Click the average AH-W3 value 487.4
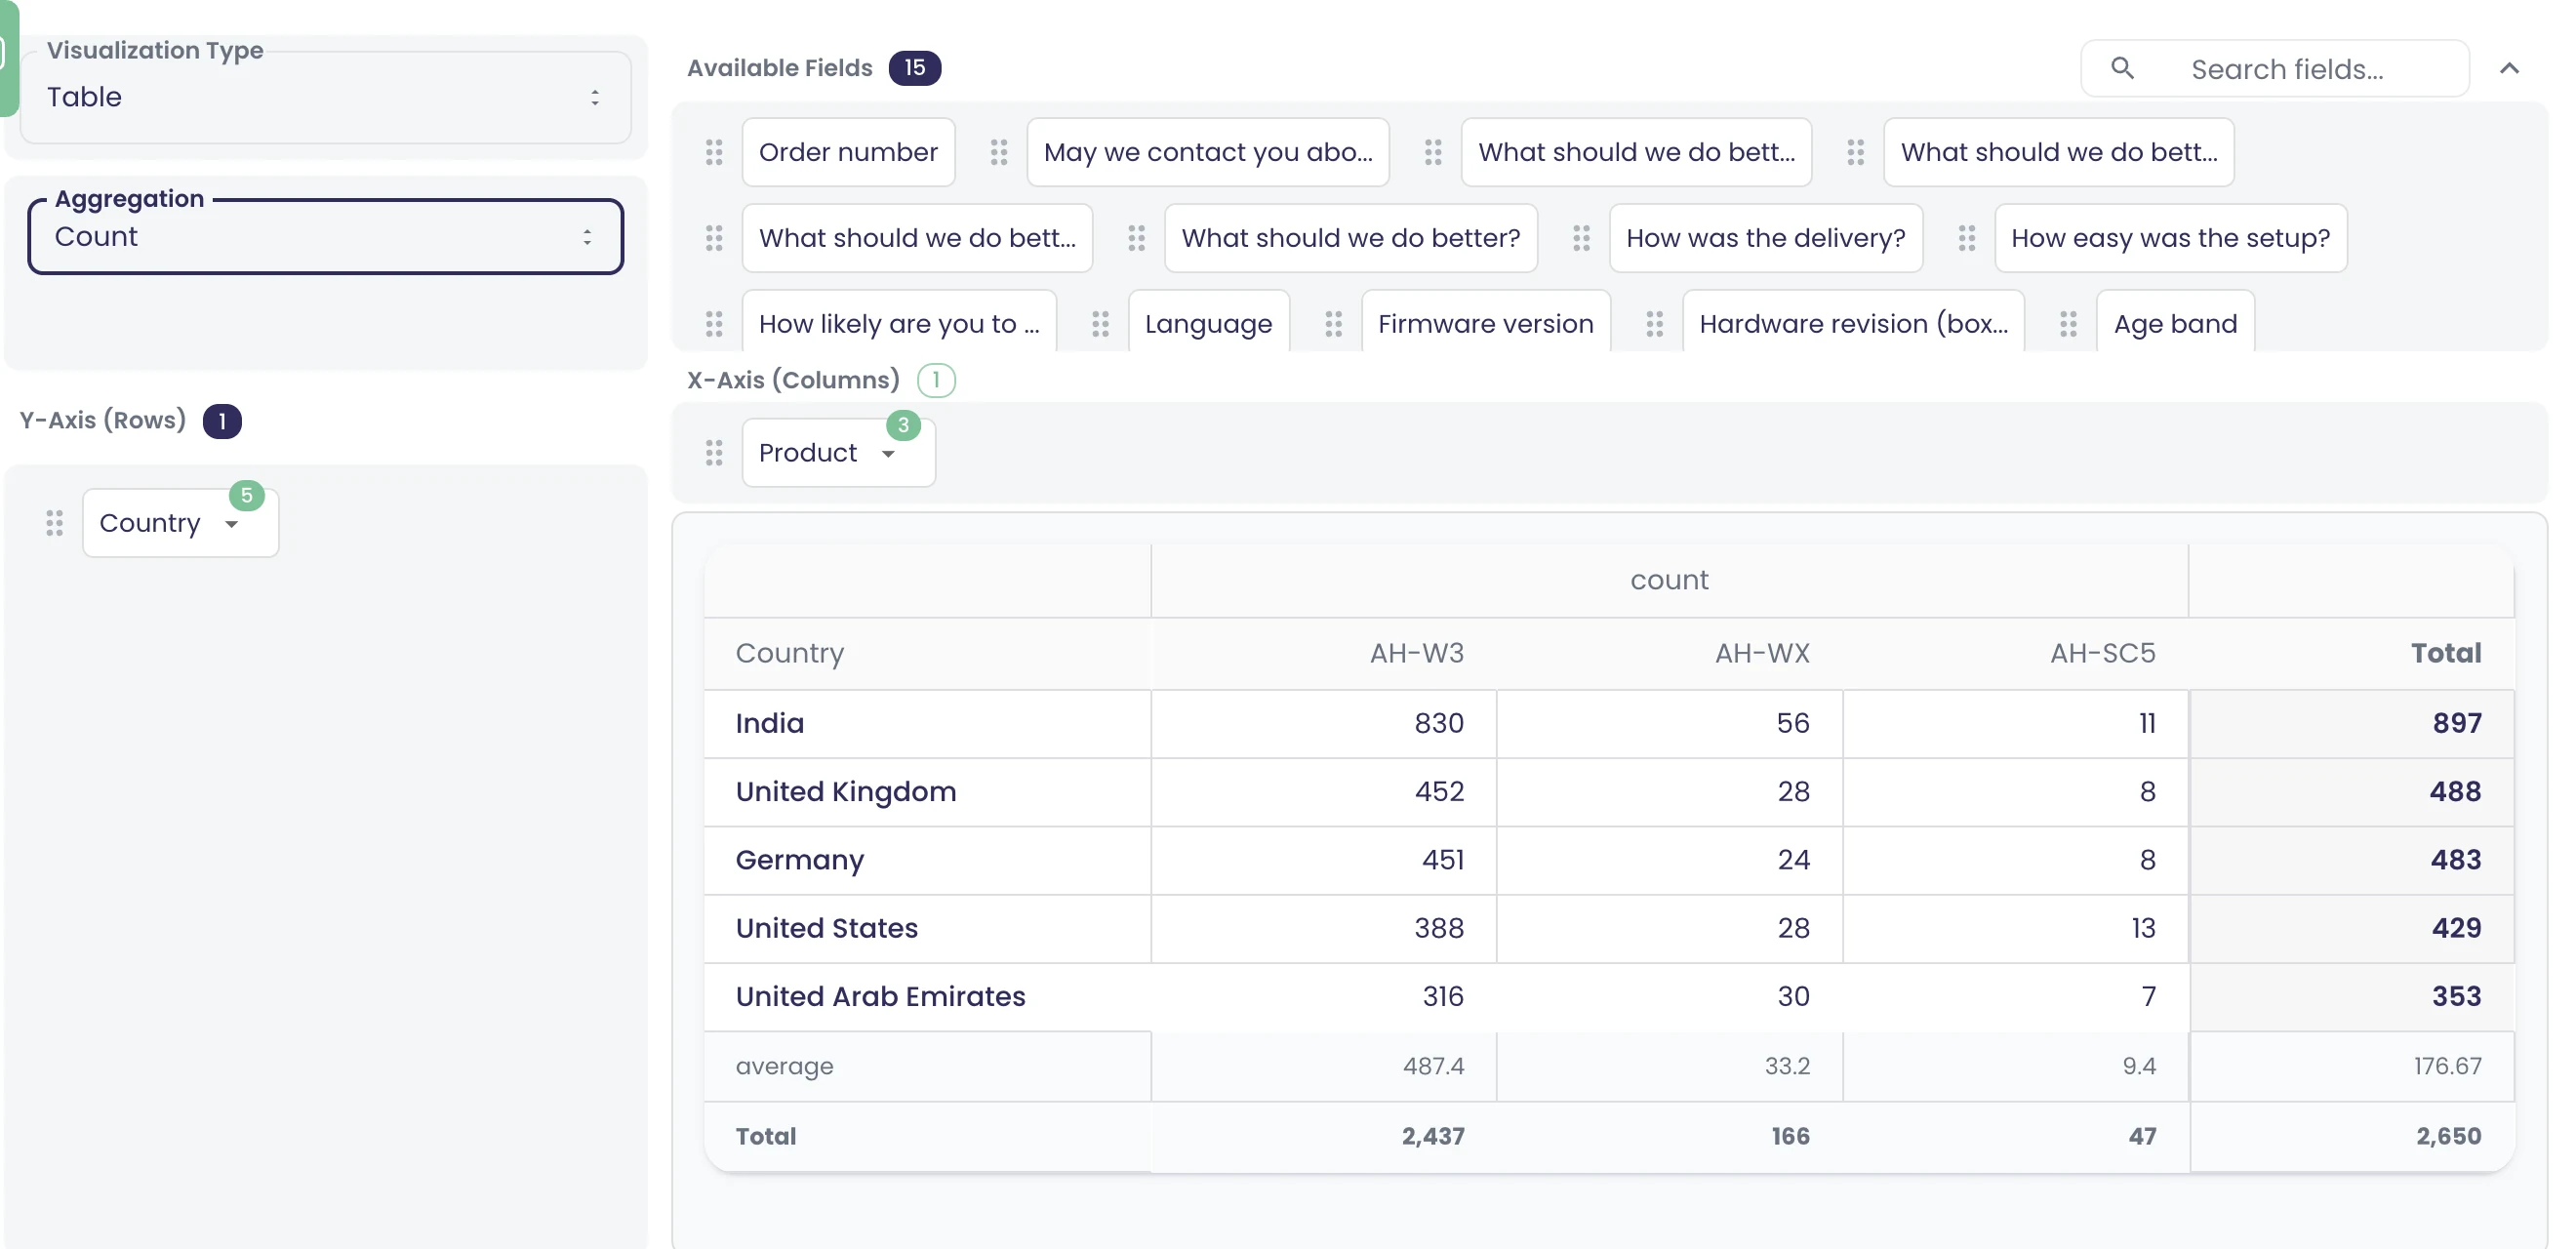 (x=1433, y=1066)
